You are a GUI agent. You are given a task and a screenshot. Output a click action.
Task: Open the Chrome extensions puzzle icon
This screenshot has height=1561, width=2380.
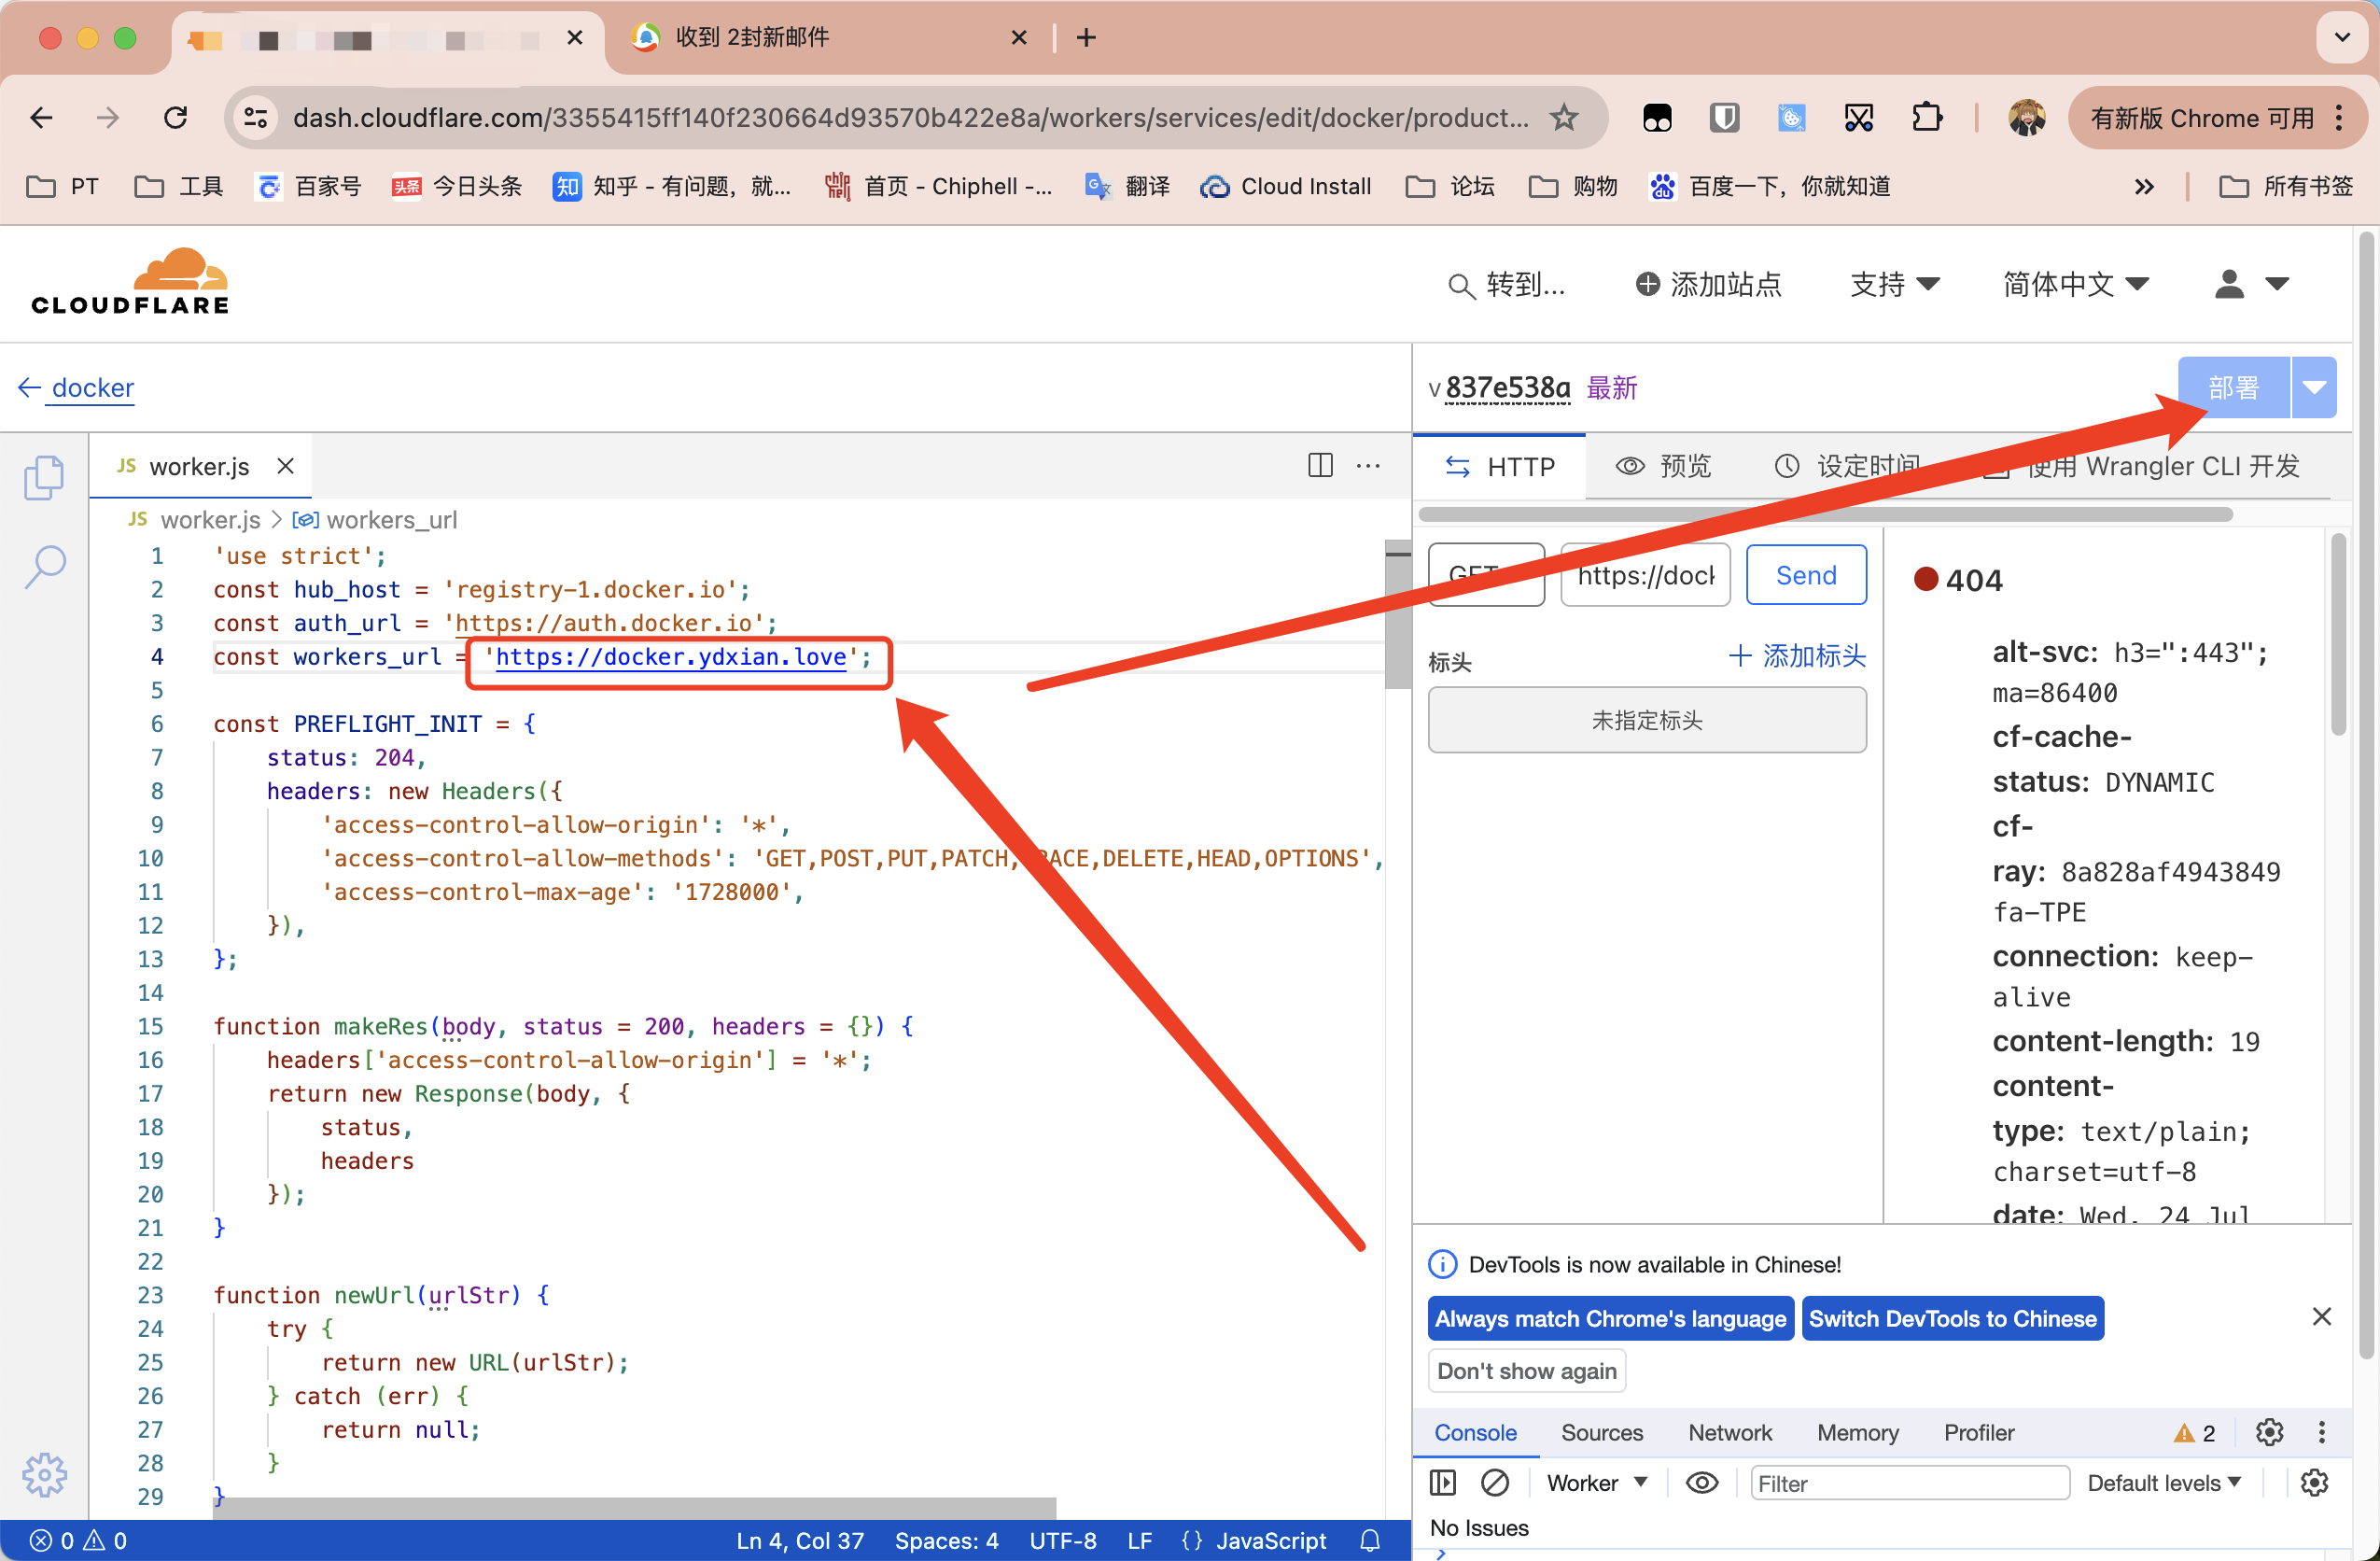(1926, 118)
